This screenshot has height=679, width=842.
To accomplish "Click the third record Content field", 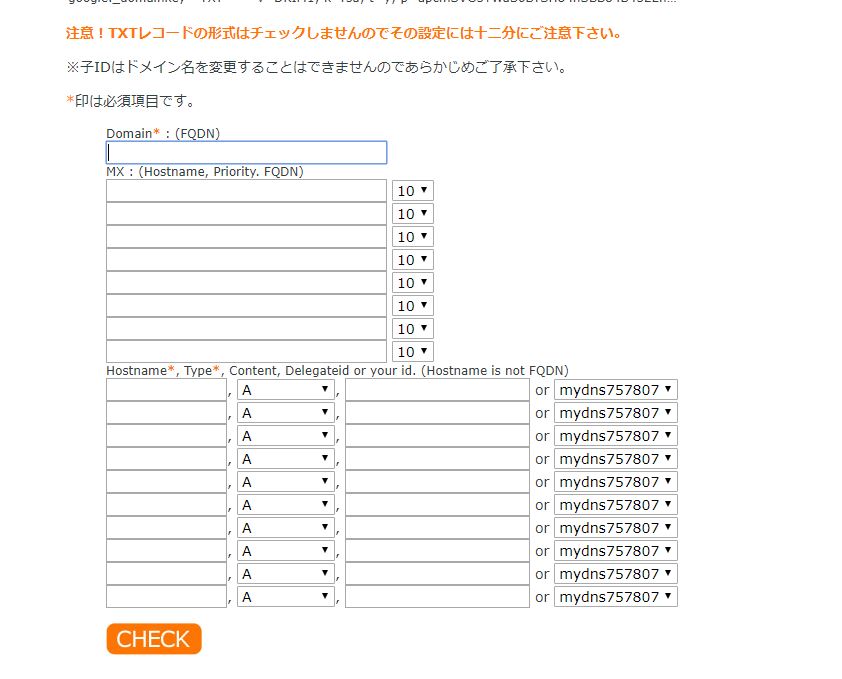I will pos(437,436).
